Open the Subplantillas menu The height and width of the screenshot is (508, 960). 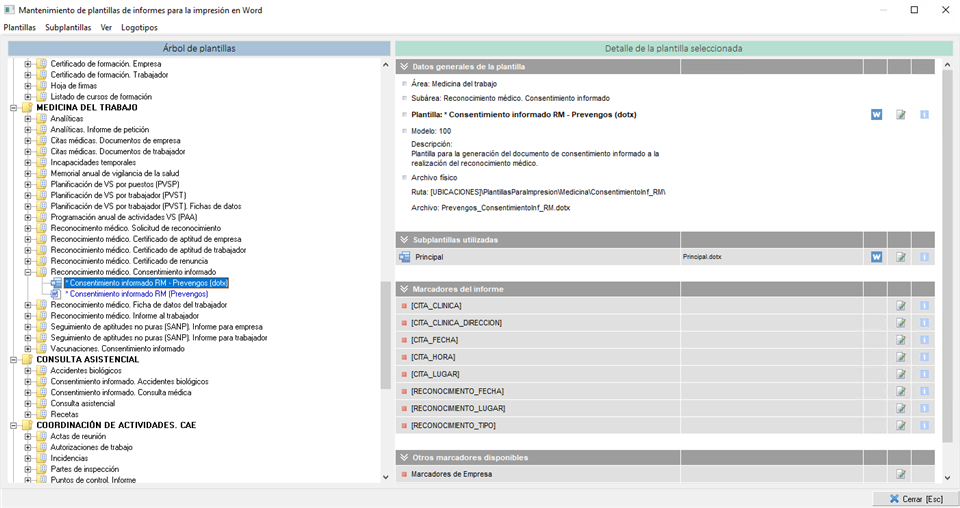68,28
